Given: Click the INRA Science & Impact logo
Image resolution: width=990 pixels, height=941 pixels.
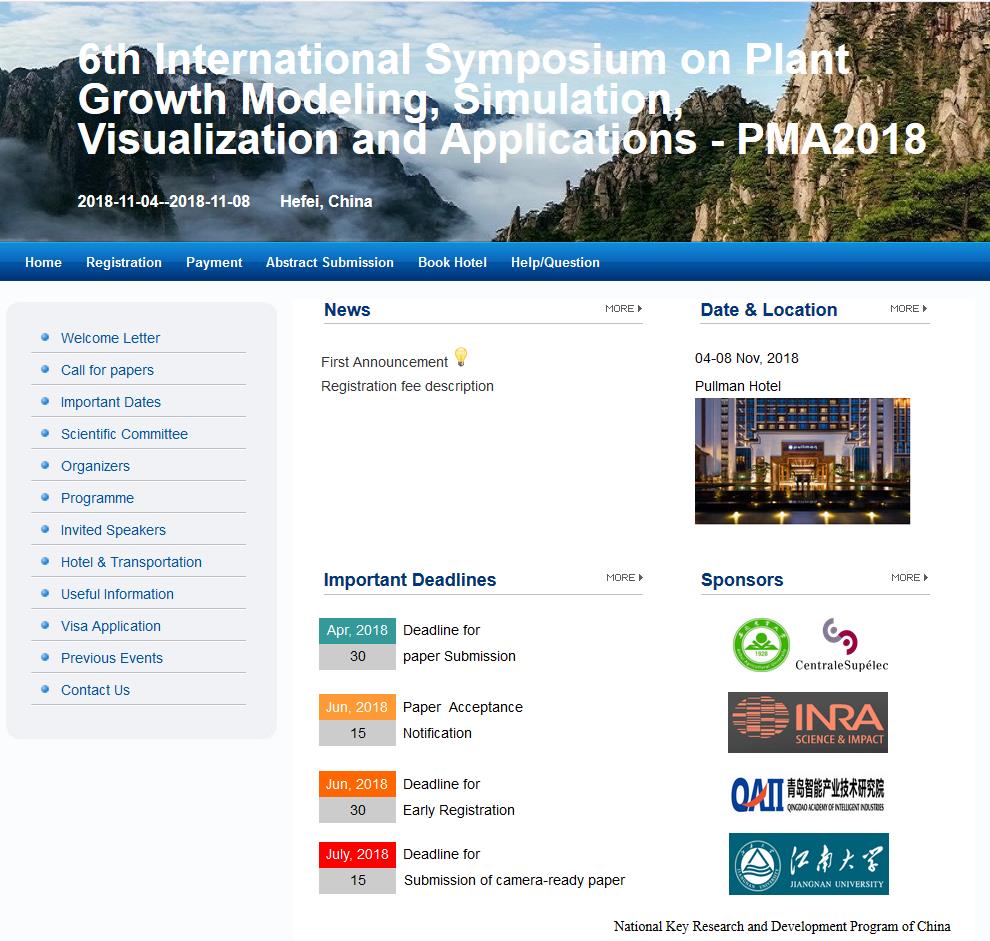Looking at the screenshot, I should [807, 722].
